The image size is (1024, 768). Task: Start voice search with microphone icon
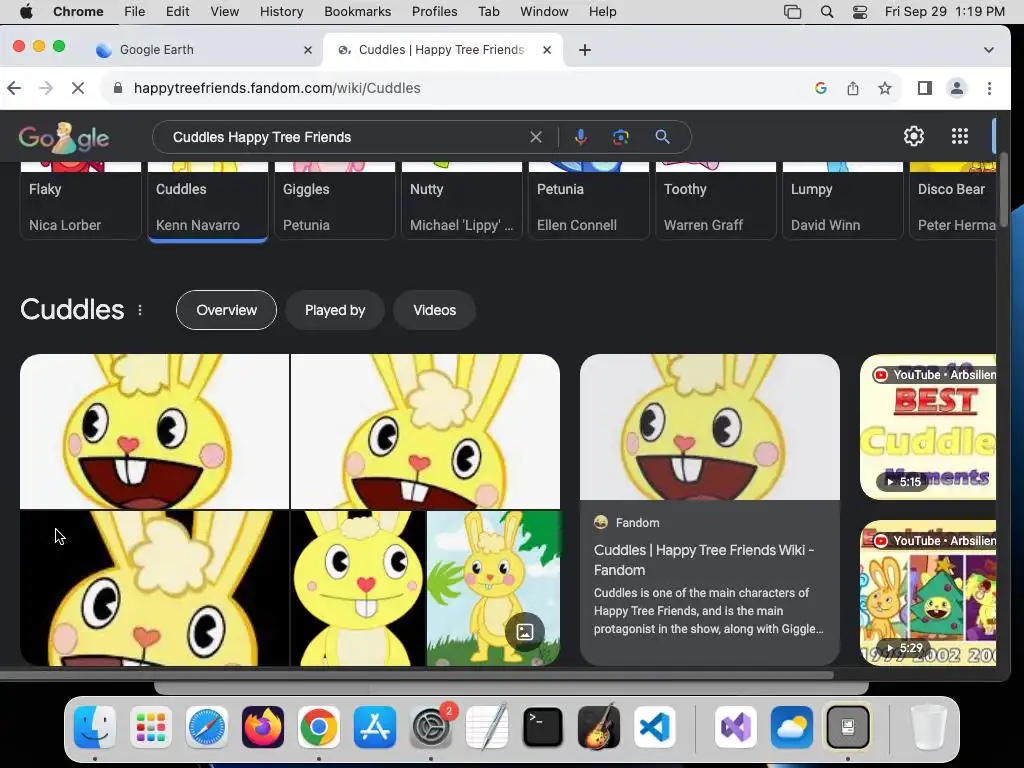coord(581,137)
